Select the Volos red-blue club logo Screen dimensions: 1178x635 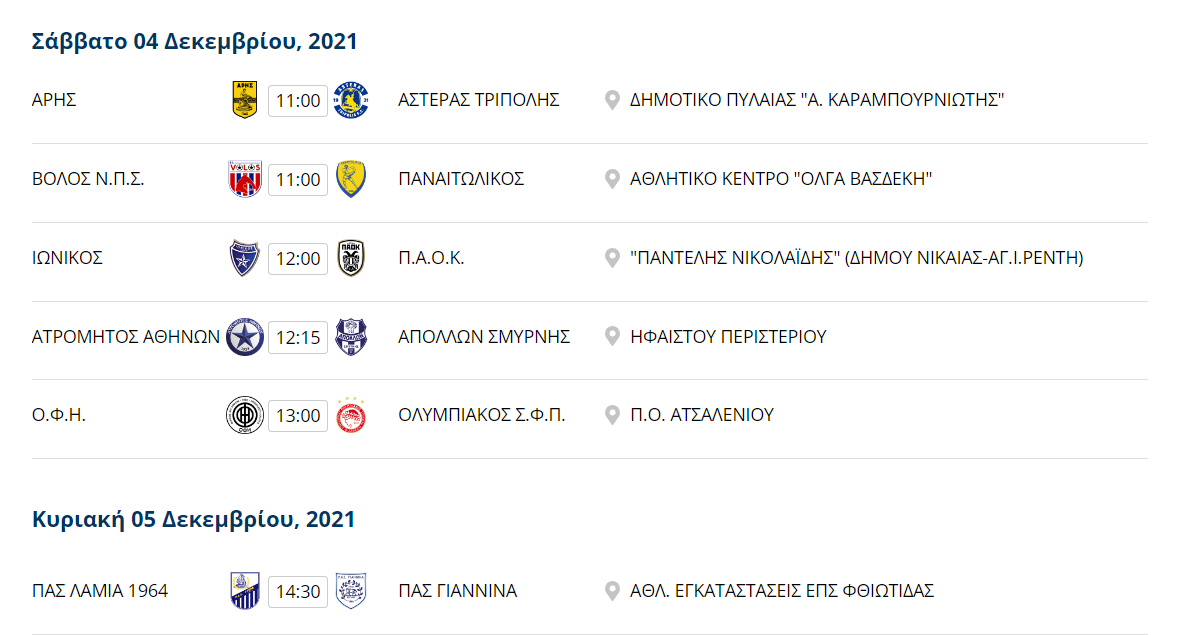(x=245, y=179)
